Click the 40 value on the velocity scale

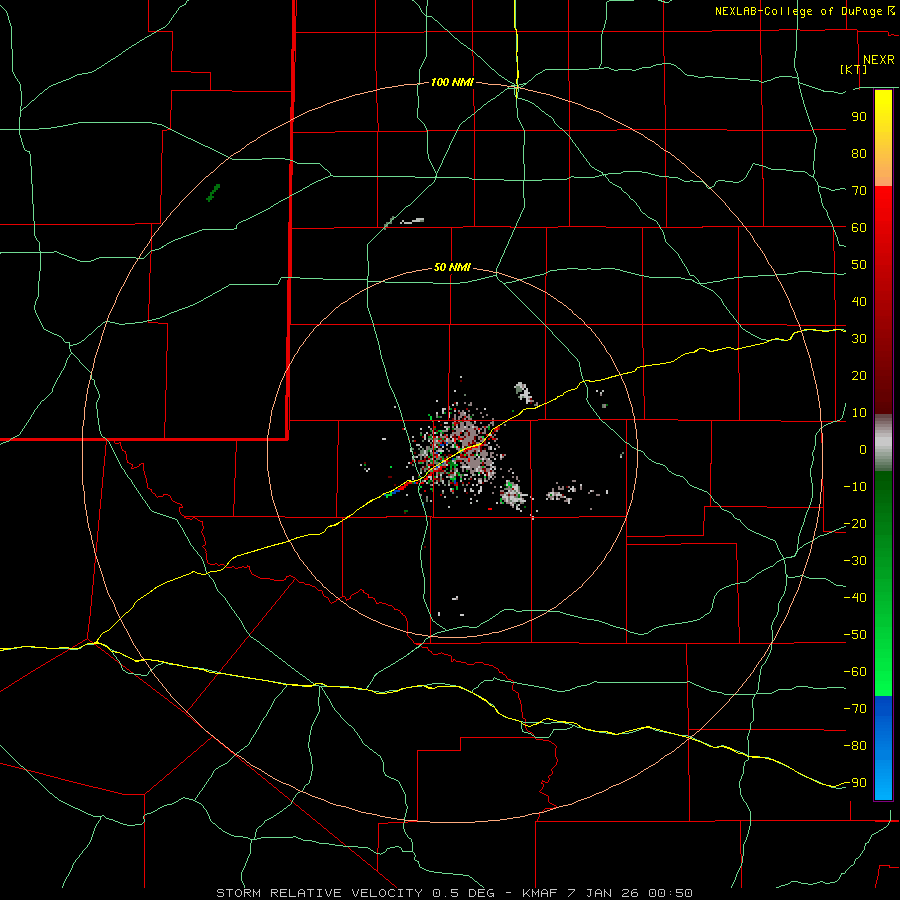859,302
